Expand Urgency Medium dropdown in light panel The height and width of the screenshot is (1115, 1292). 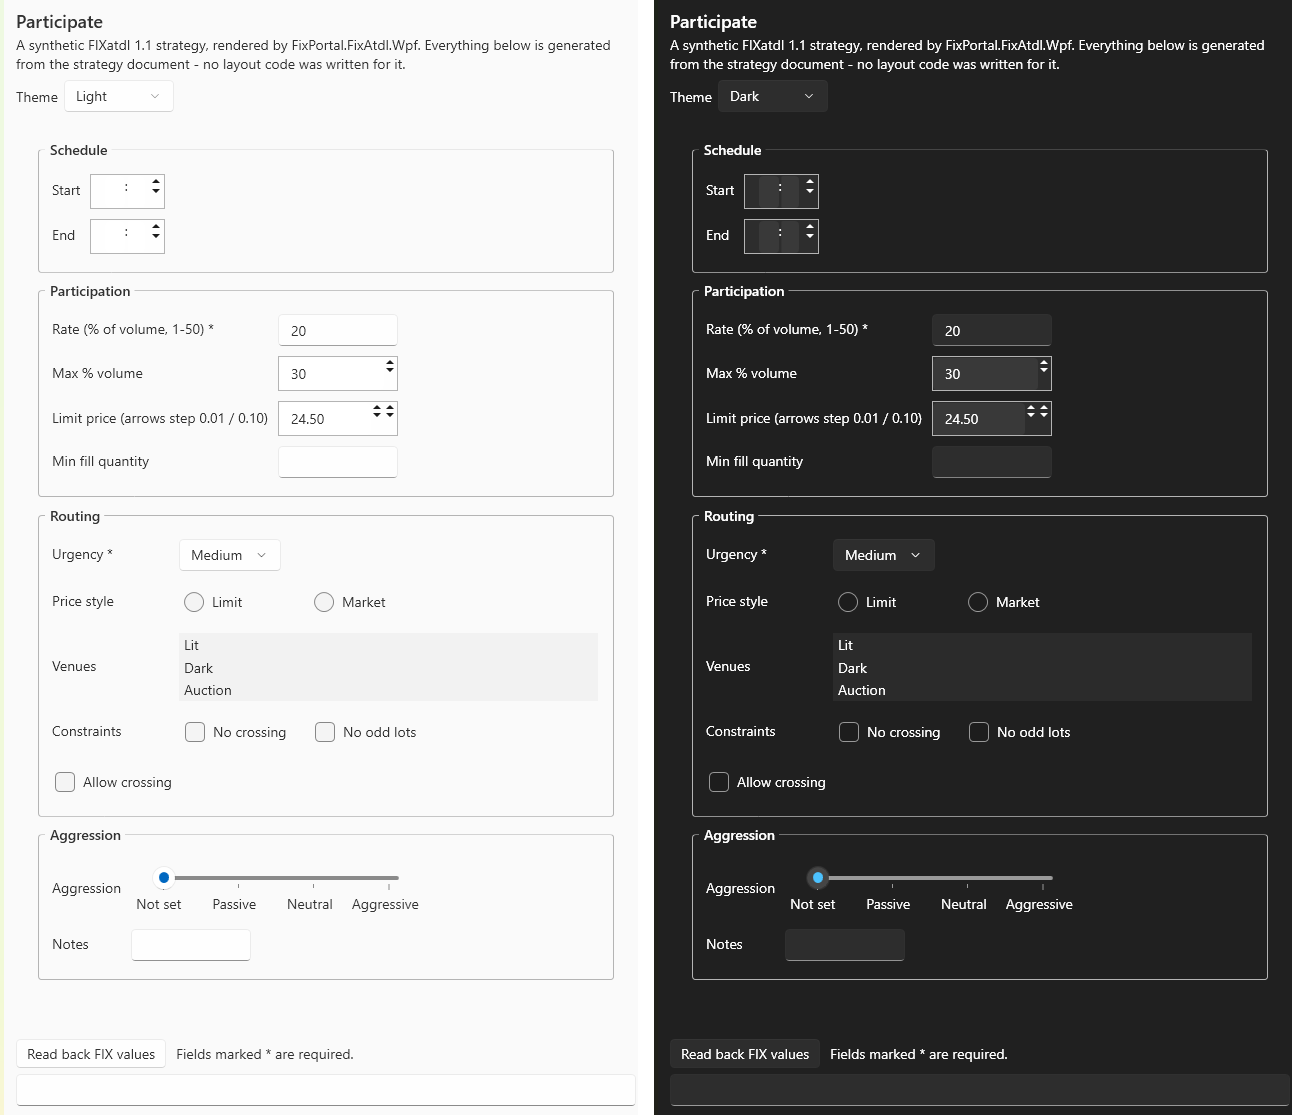[229, 555]
